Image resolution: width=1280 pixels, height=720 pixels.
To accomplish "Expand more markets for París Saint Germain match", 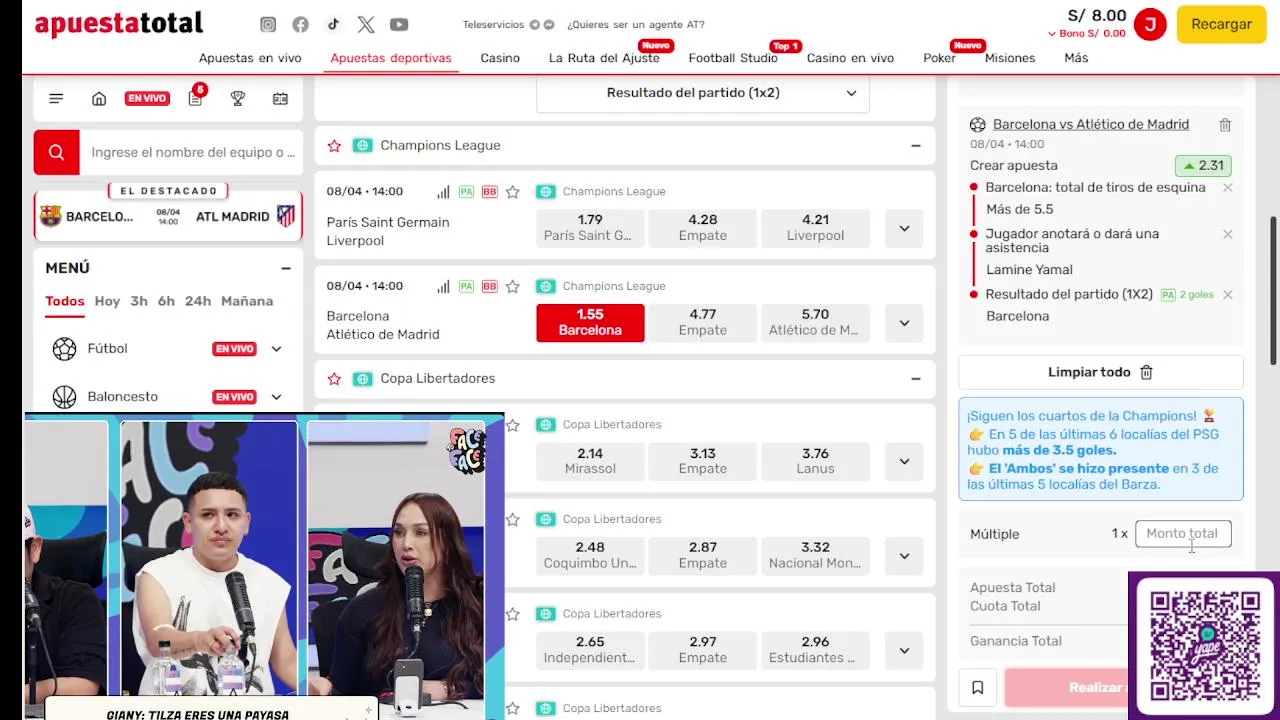I will tap(904, 228).
